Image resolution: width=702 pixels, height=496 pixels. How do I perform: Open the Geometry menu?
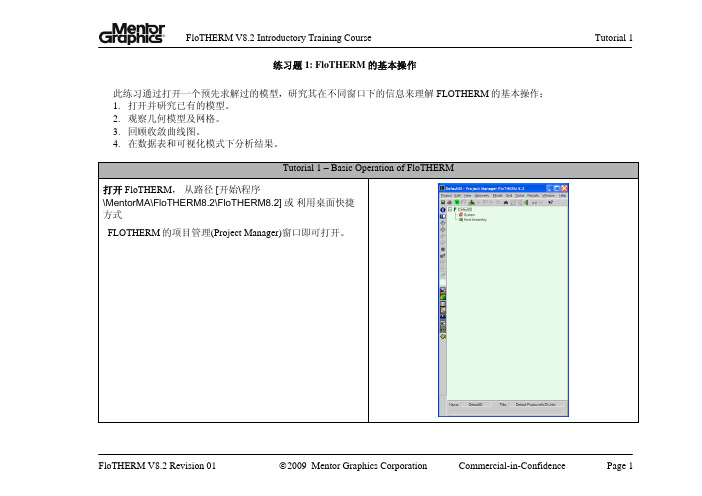pyautogui.click(x=482, y=196)
